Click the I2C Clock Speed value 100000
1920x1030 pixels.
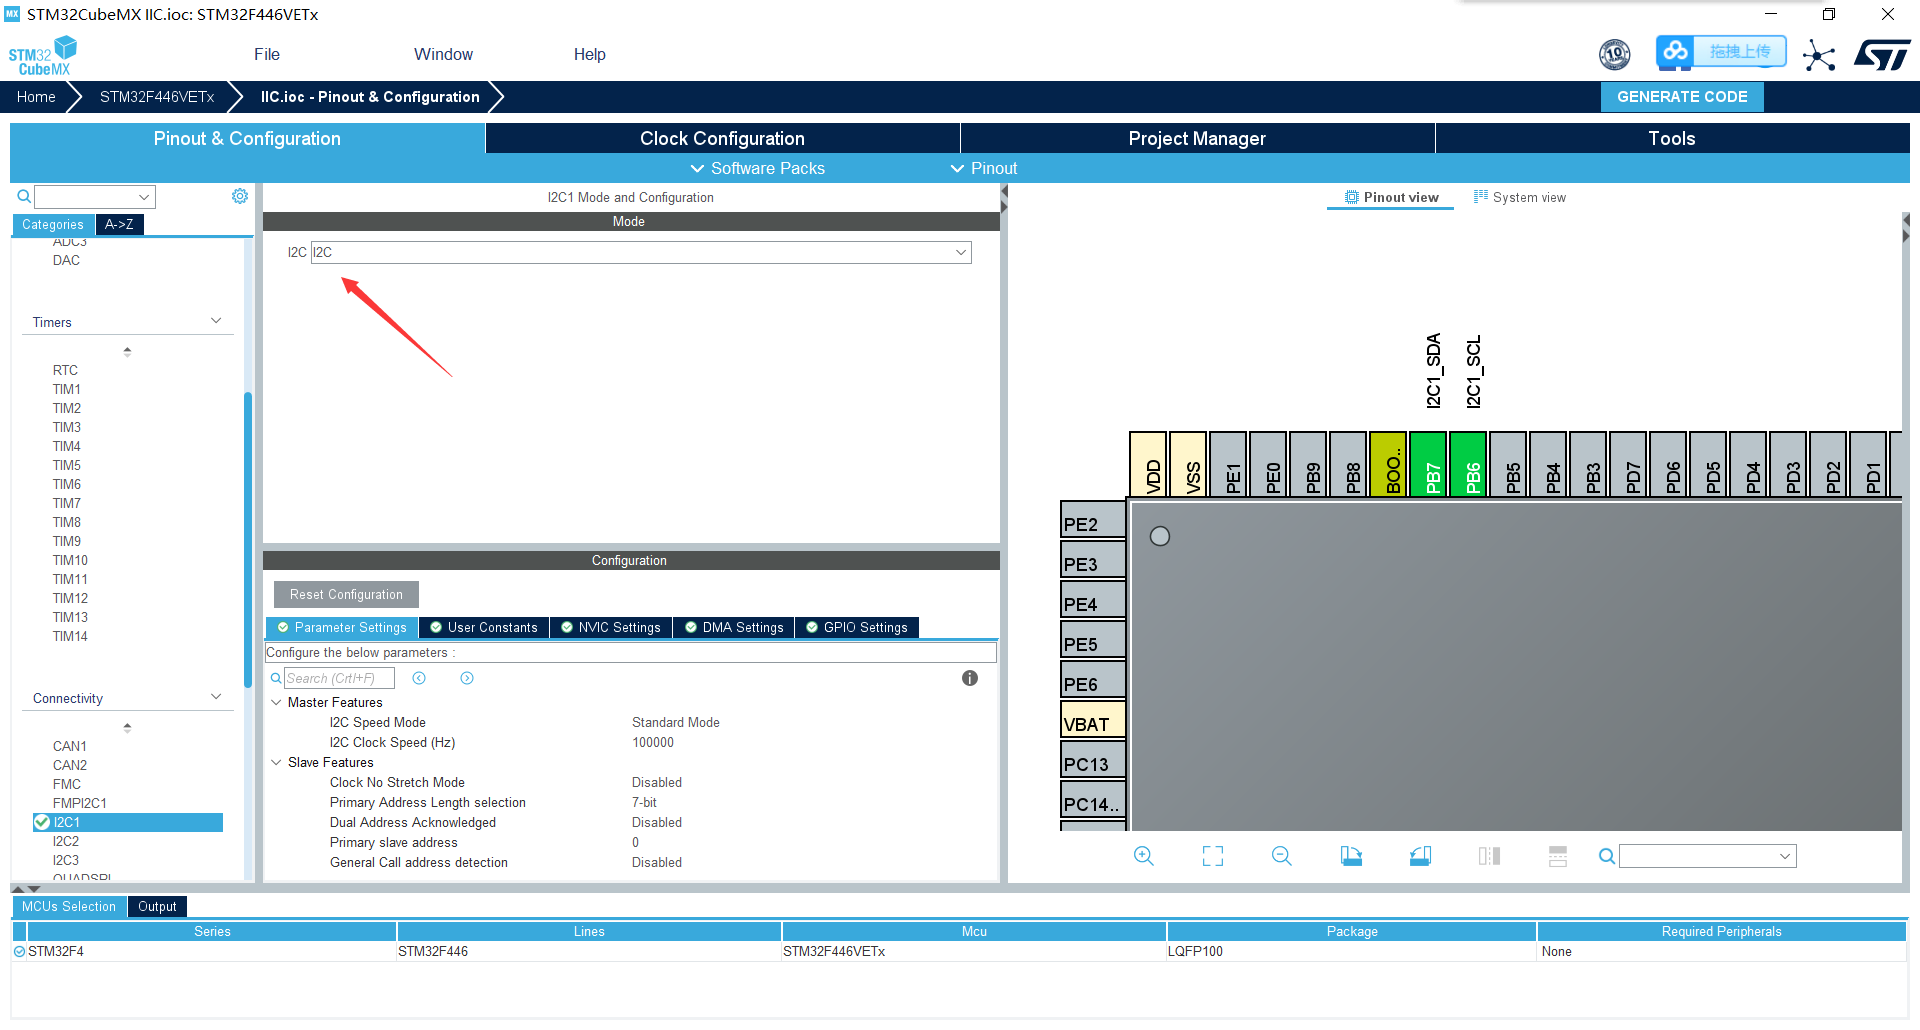653,742
